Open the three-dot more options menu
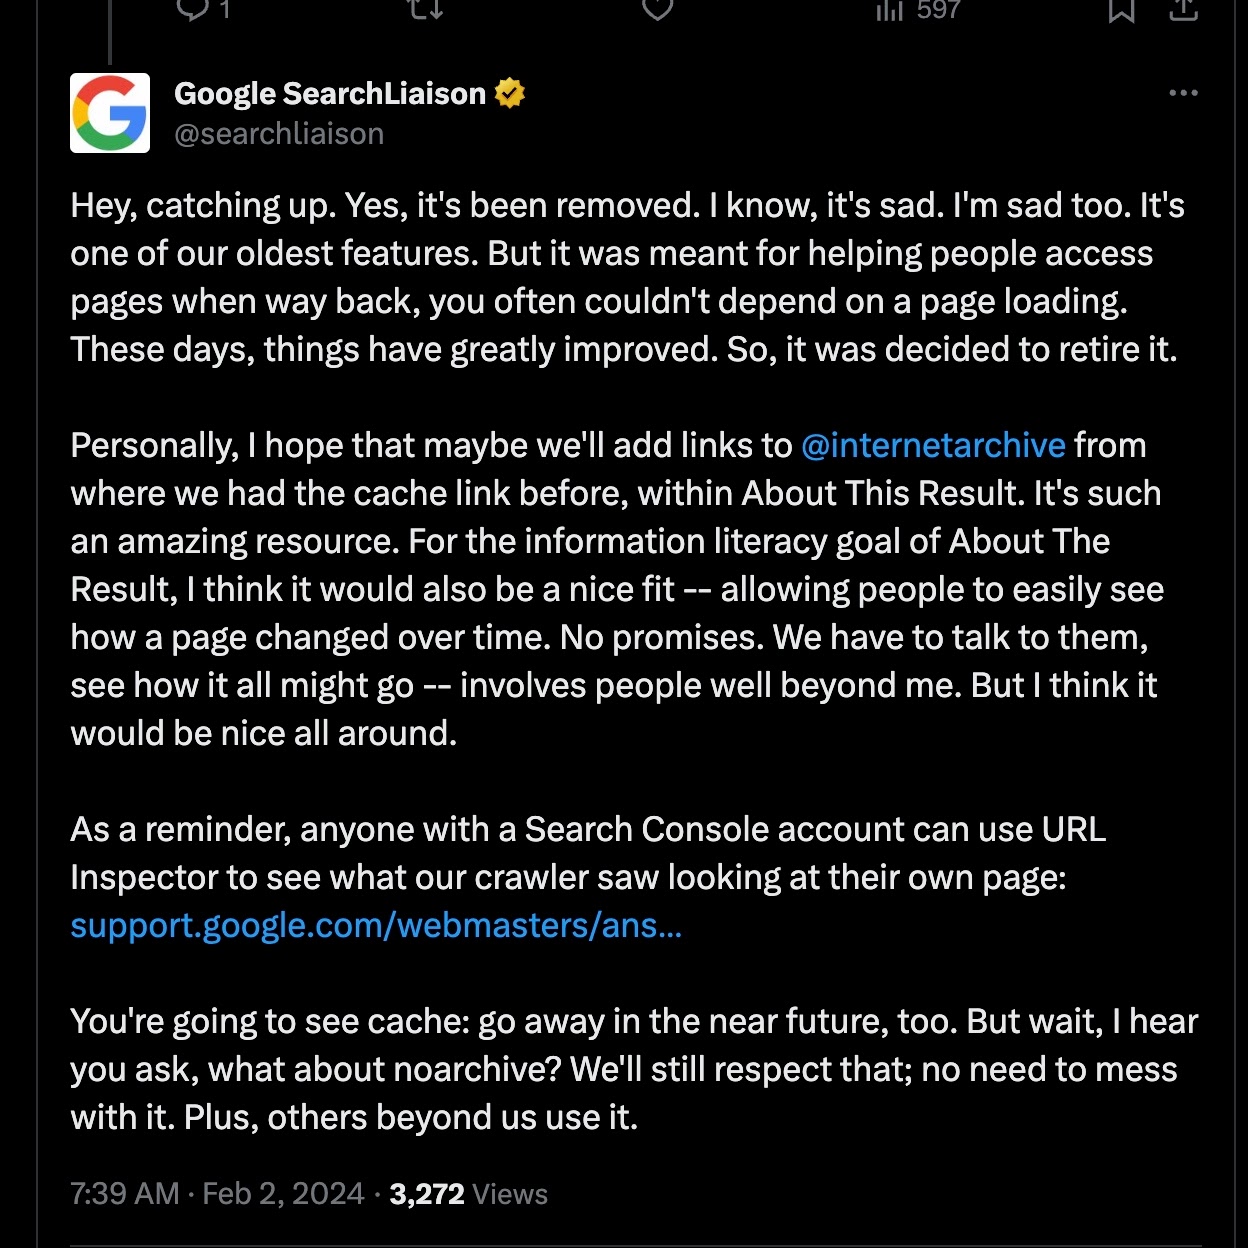The width and height of the screenshot is (1248, 1248). click(1183, 93)
